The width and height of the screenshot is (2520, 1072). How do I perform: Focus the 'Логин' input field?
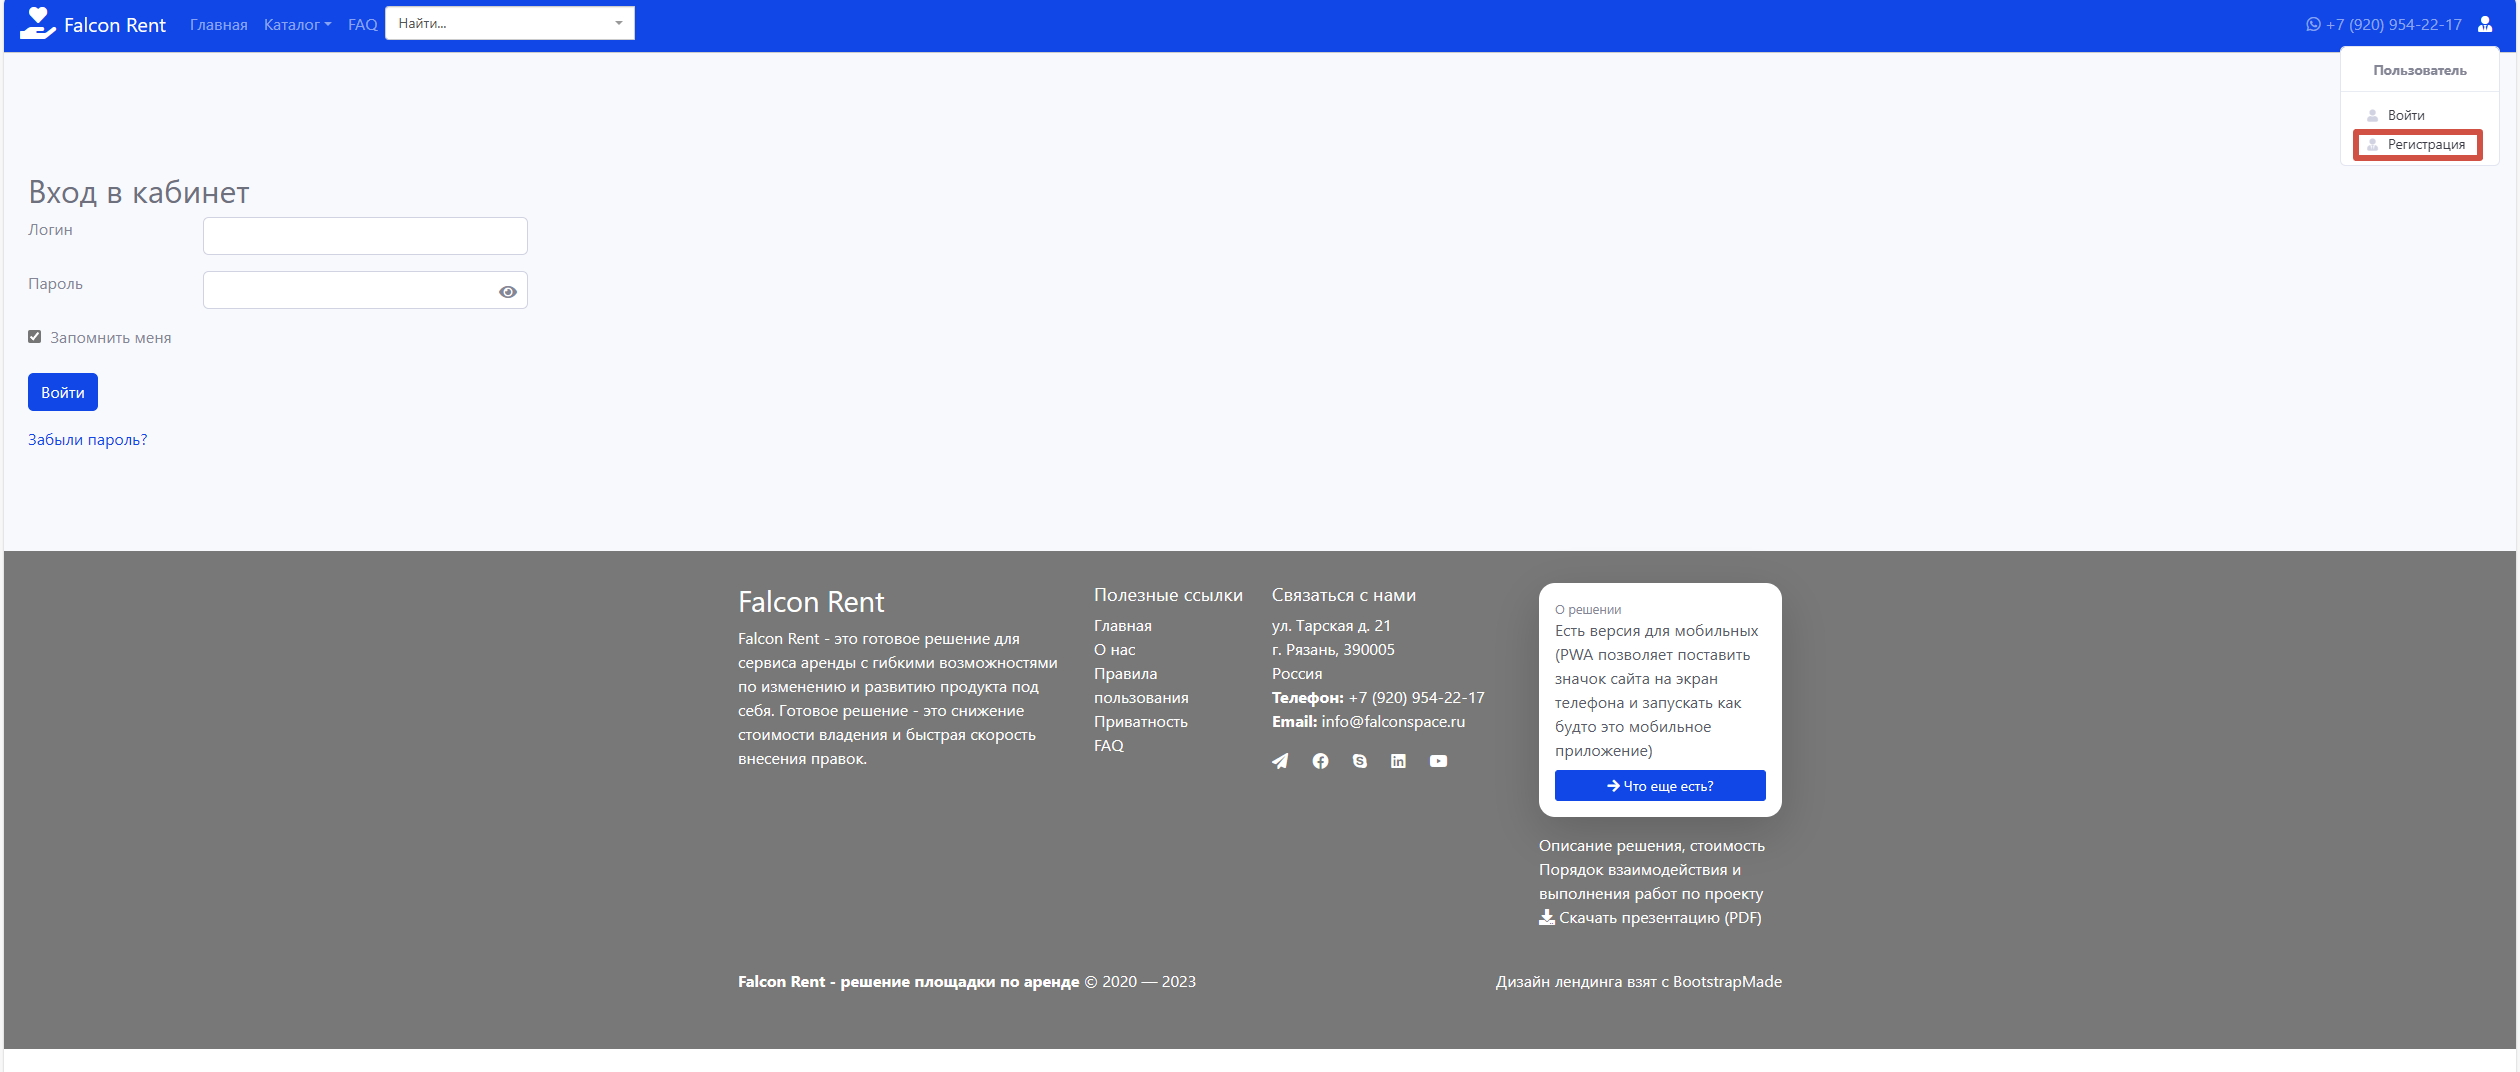click(x=365, y=236)
